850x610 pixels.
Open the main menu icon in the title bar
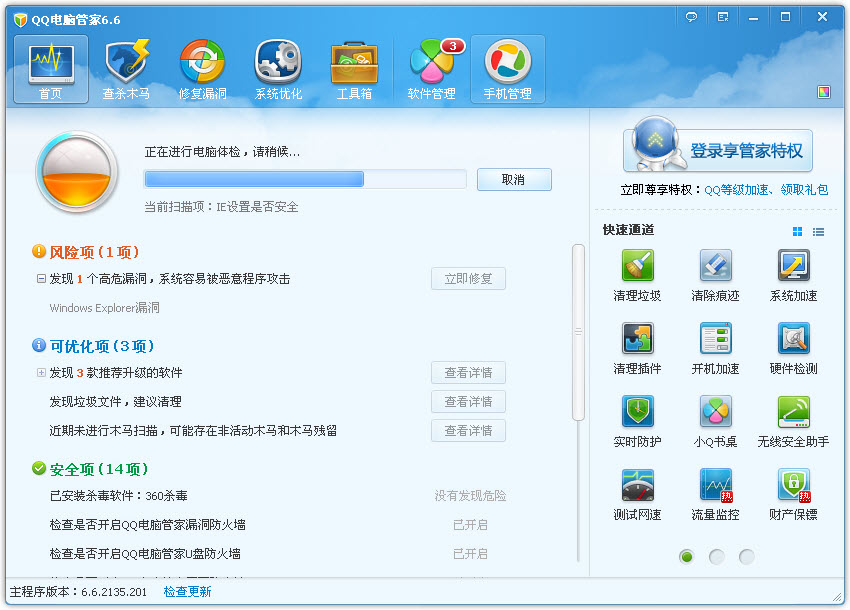pos(723,17)
